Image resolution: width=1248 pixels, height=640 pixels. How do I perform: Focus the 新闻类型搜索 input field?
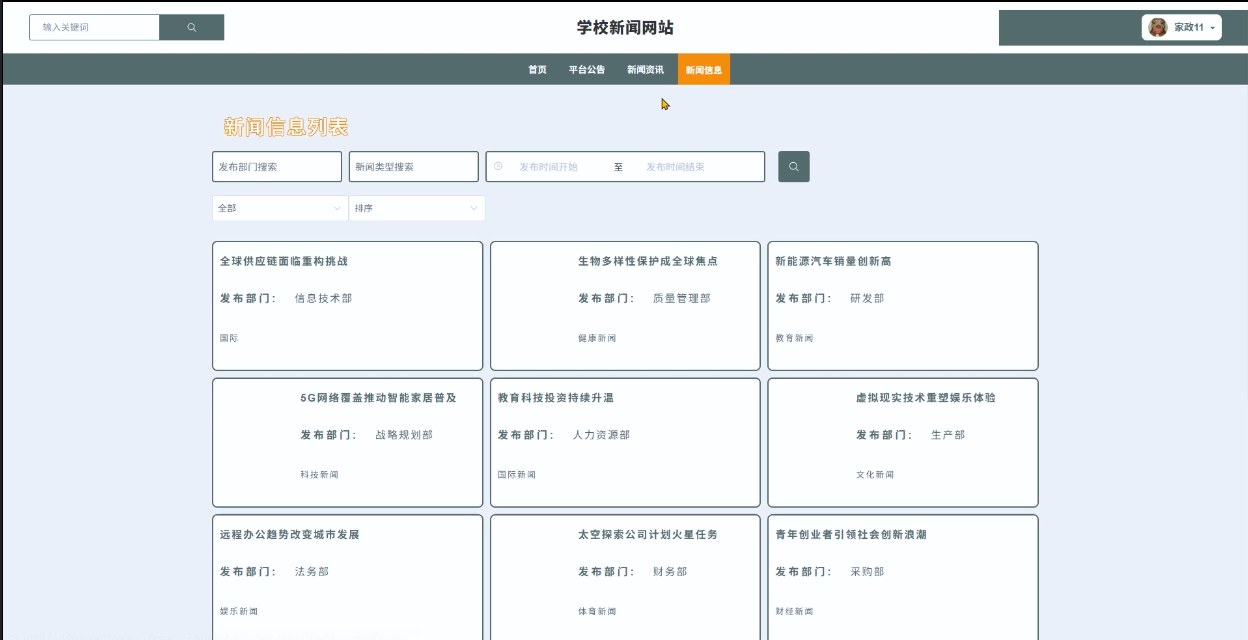[x=414, y=167]
